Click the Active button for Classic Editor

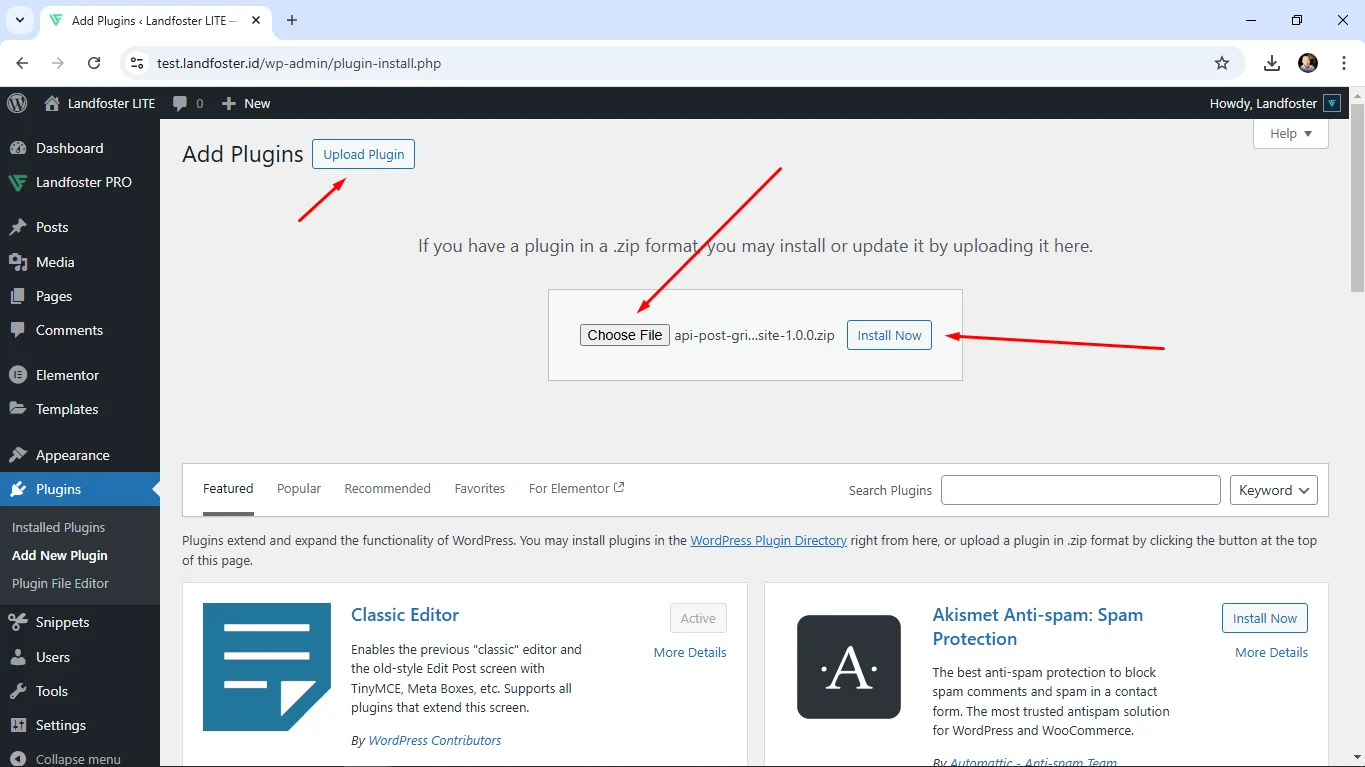coord(698,618)
